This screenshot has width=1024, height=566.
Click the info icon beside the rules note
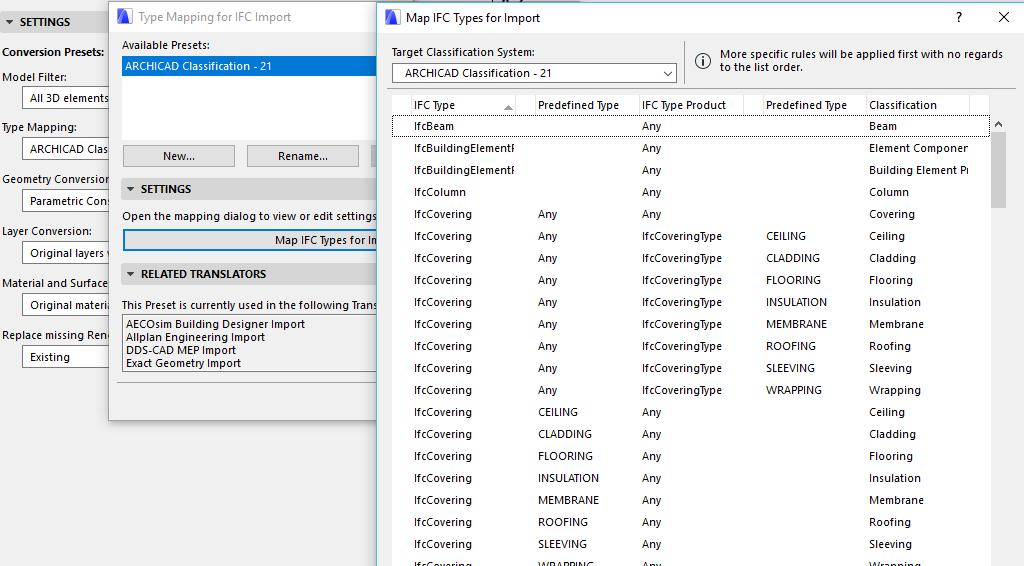point(703,61)
